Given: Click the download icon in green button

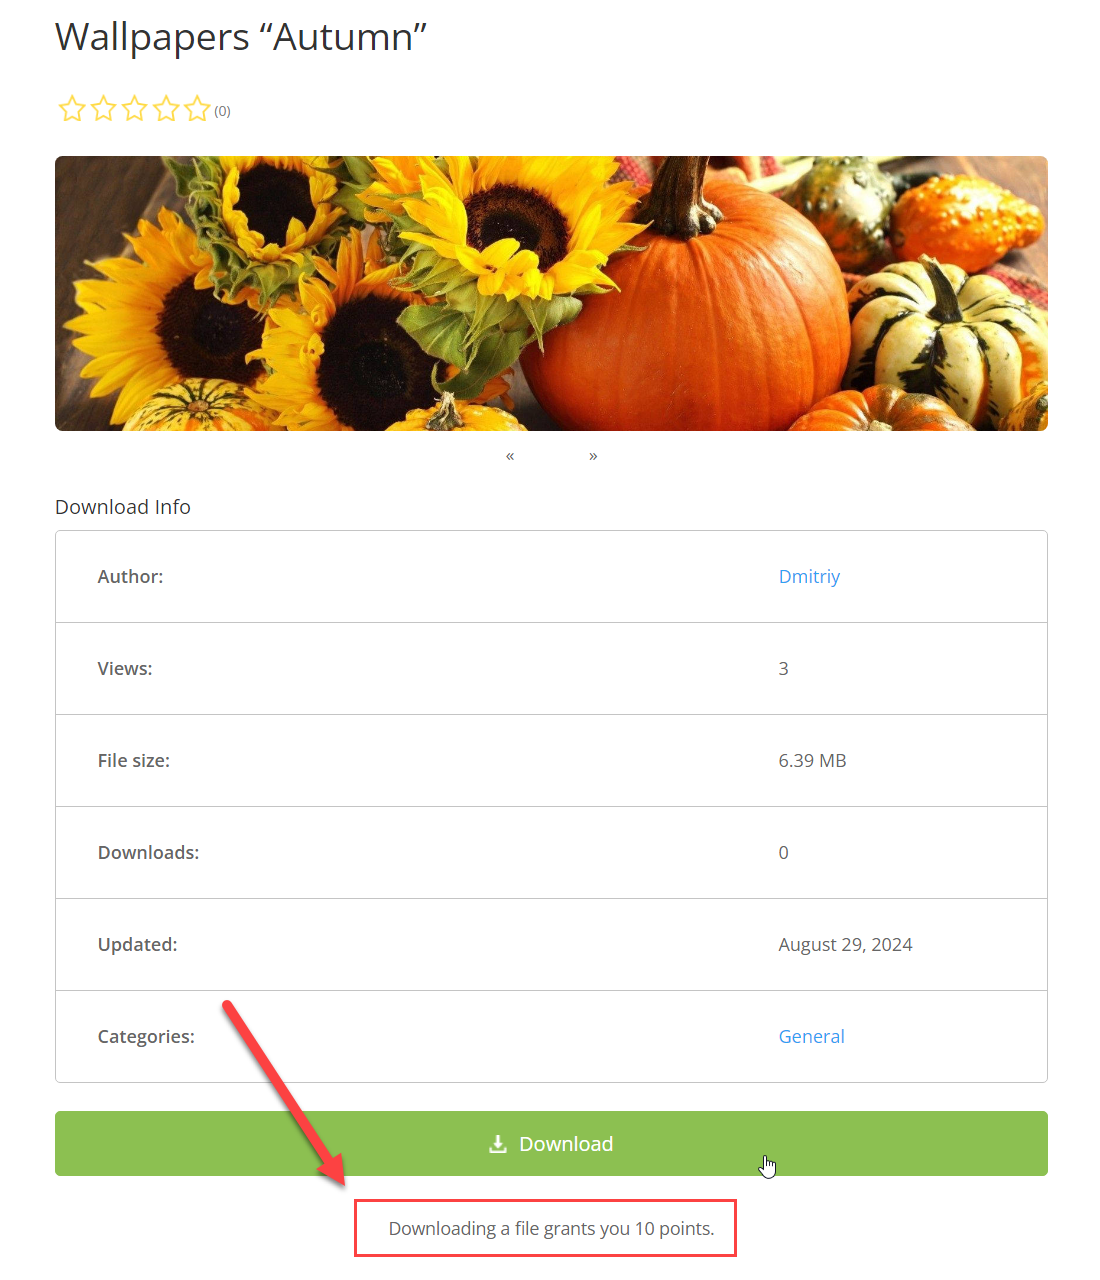Looking at the screenshot, I should (x=498, y=1143).
